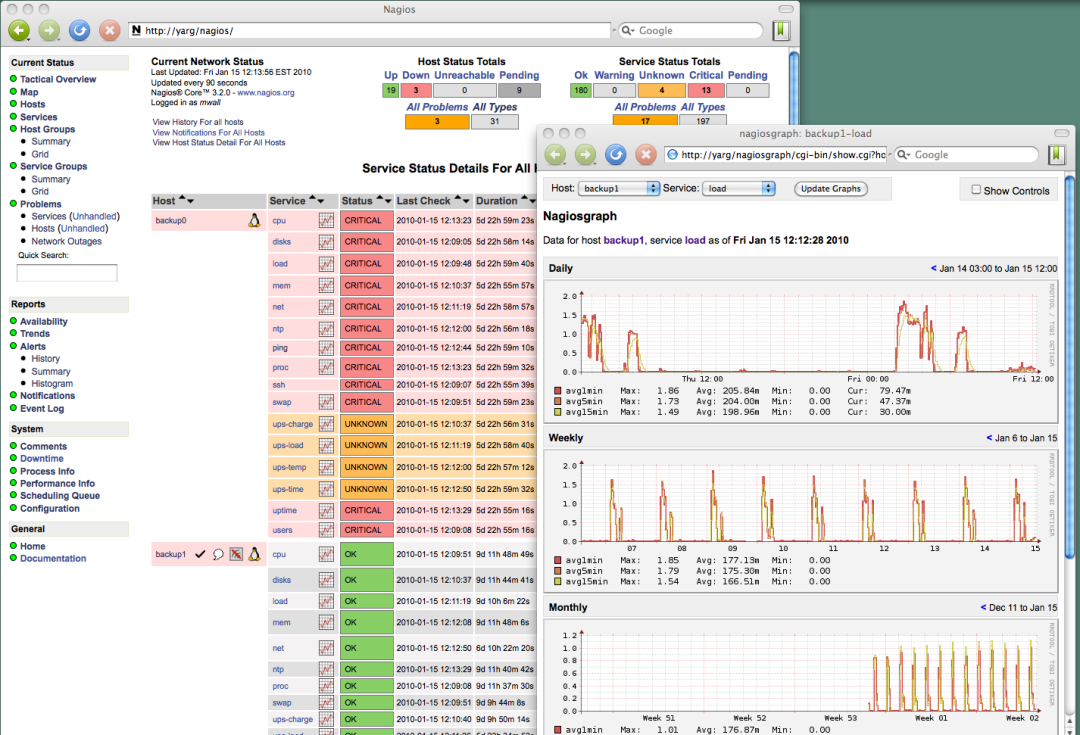Open graph icon for backup1 cpu service
This screenshot has width=1080, height=735.
pyautogui.click(x=326, y=554)
